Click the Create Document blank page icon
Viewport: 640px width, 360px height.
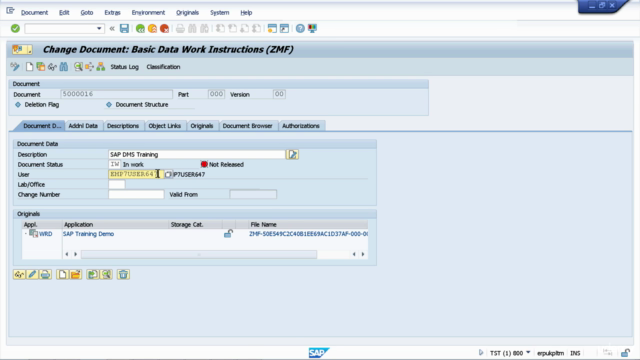(x=29, y=67)
